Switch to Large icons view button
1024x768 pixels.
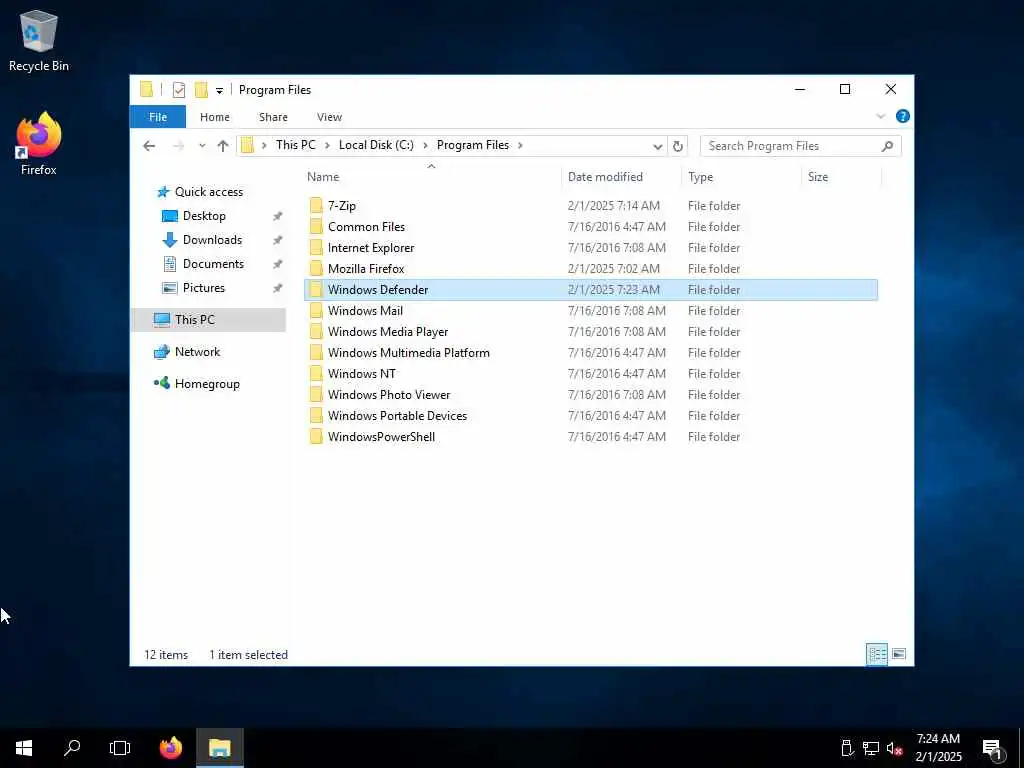coord(899,654)
